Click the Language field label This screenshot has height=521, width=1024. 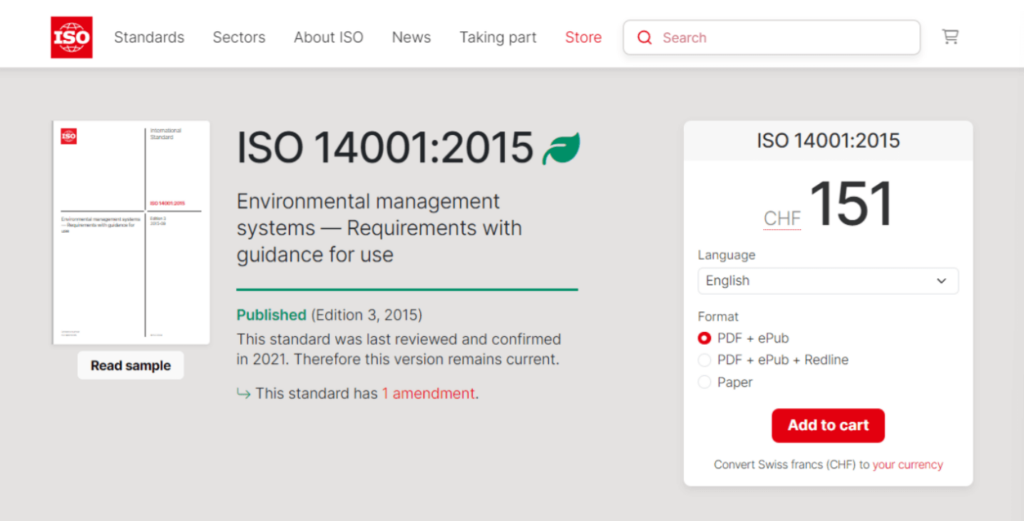[x=726, y=255]
